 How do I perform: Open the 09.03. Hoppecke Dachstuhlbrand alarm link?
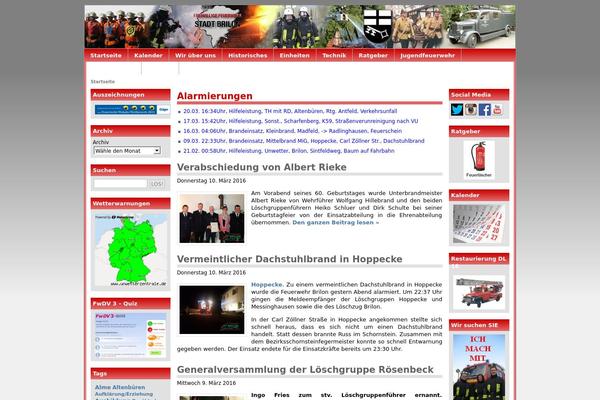point(304,141)
